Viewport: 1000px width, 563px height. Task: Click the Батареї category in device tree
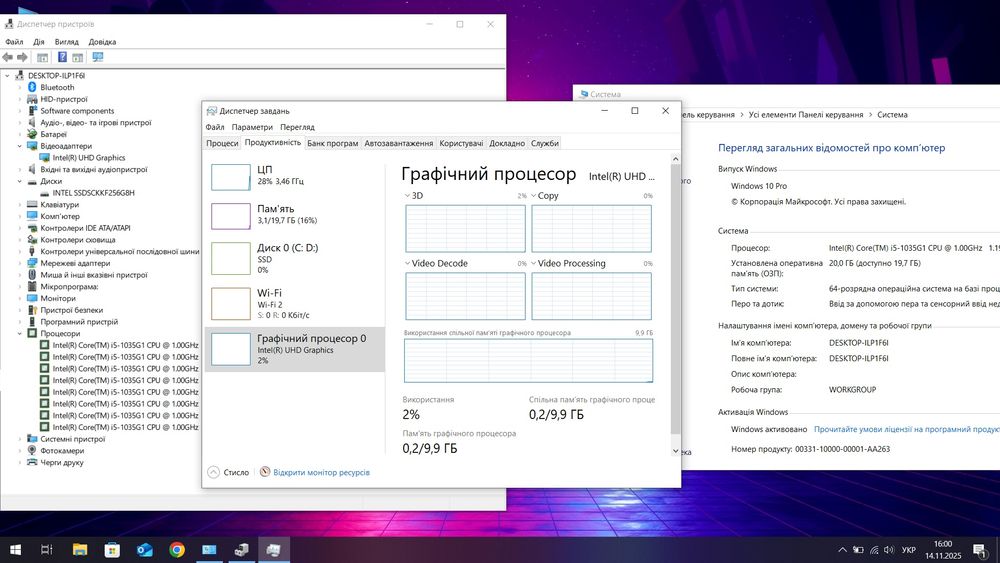pos(54,135)
